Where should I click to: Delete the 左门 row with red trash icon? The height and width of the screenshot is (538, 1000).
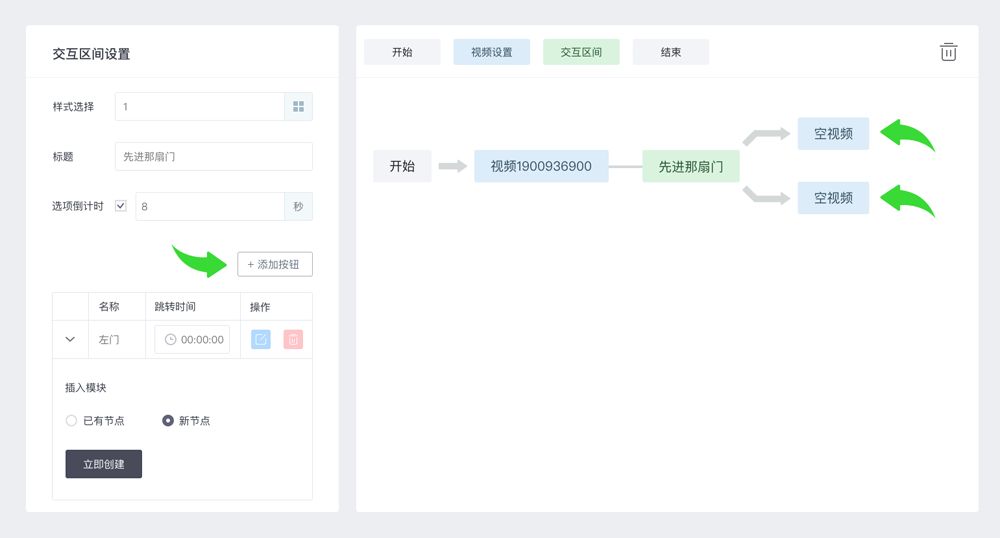pyautogui.click(x=293, y=339)
